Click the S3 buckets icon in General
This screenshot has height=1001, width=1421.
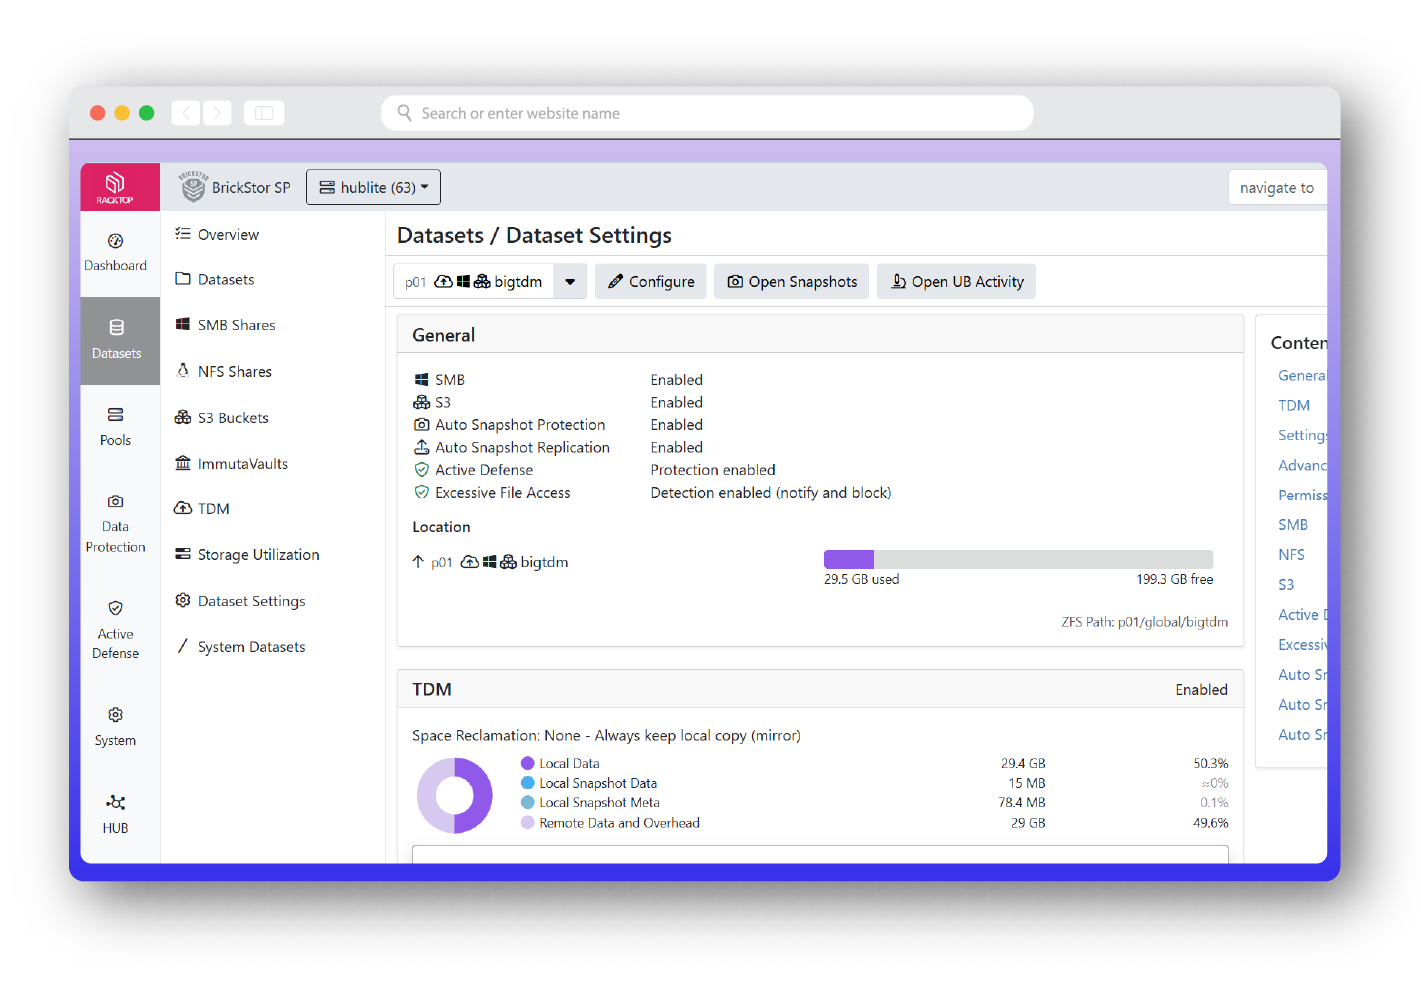click(421, 402)
